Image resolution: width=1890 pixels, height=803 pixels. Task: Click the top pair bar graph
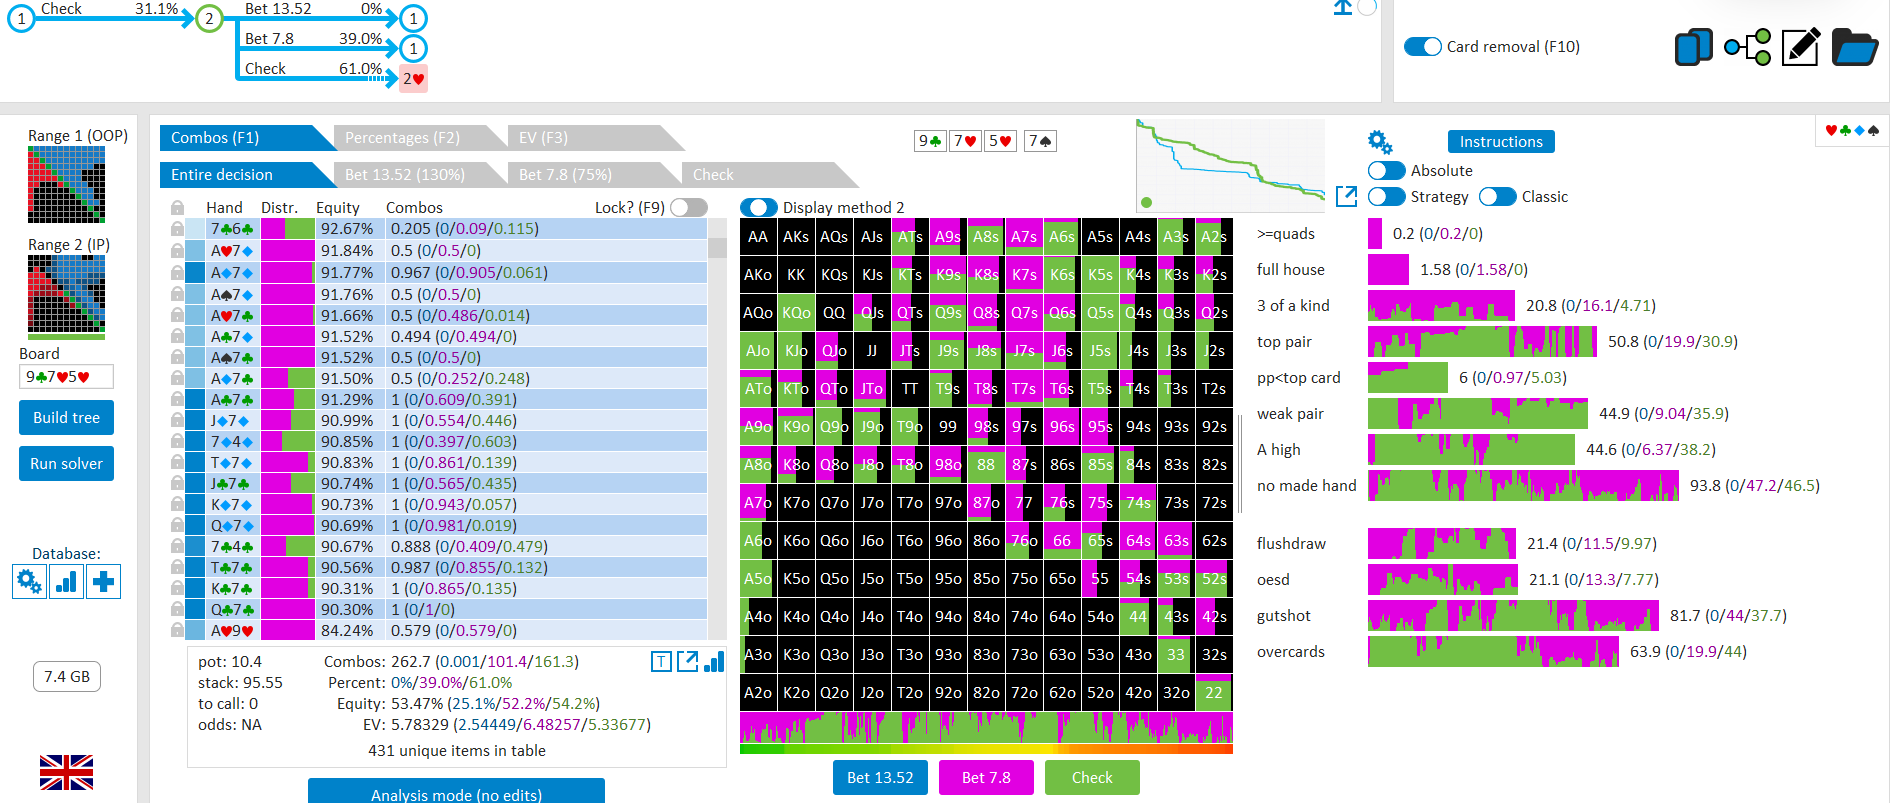coord(1482,341)
